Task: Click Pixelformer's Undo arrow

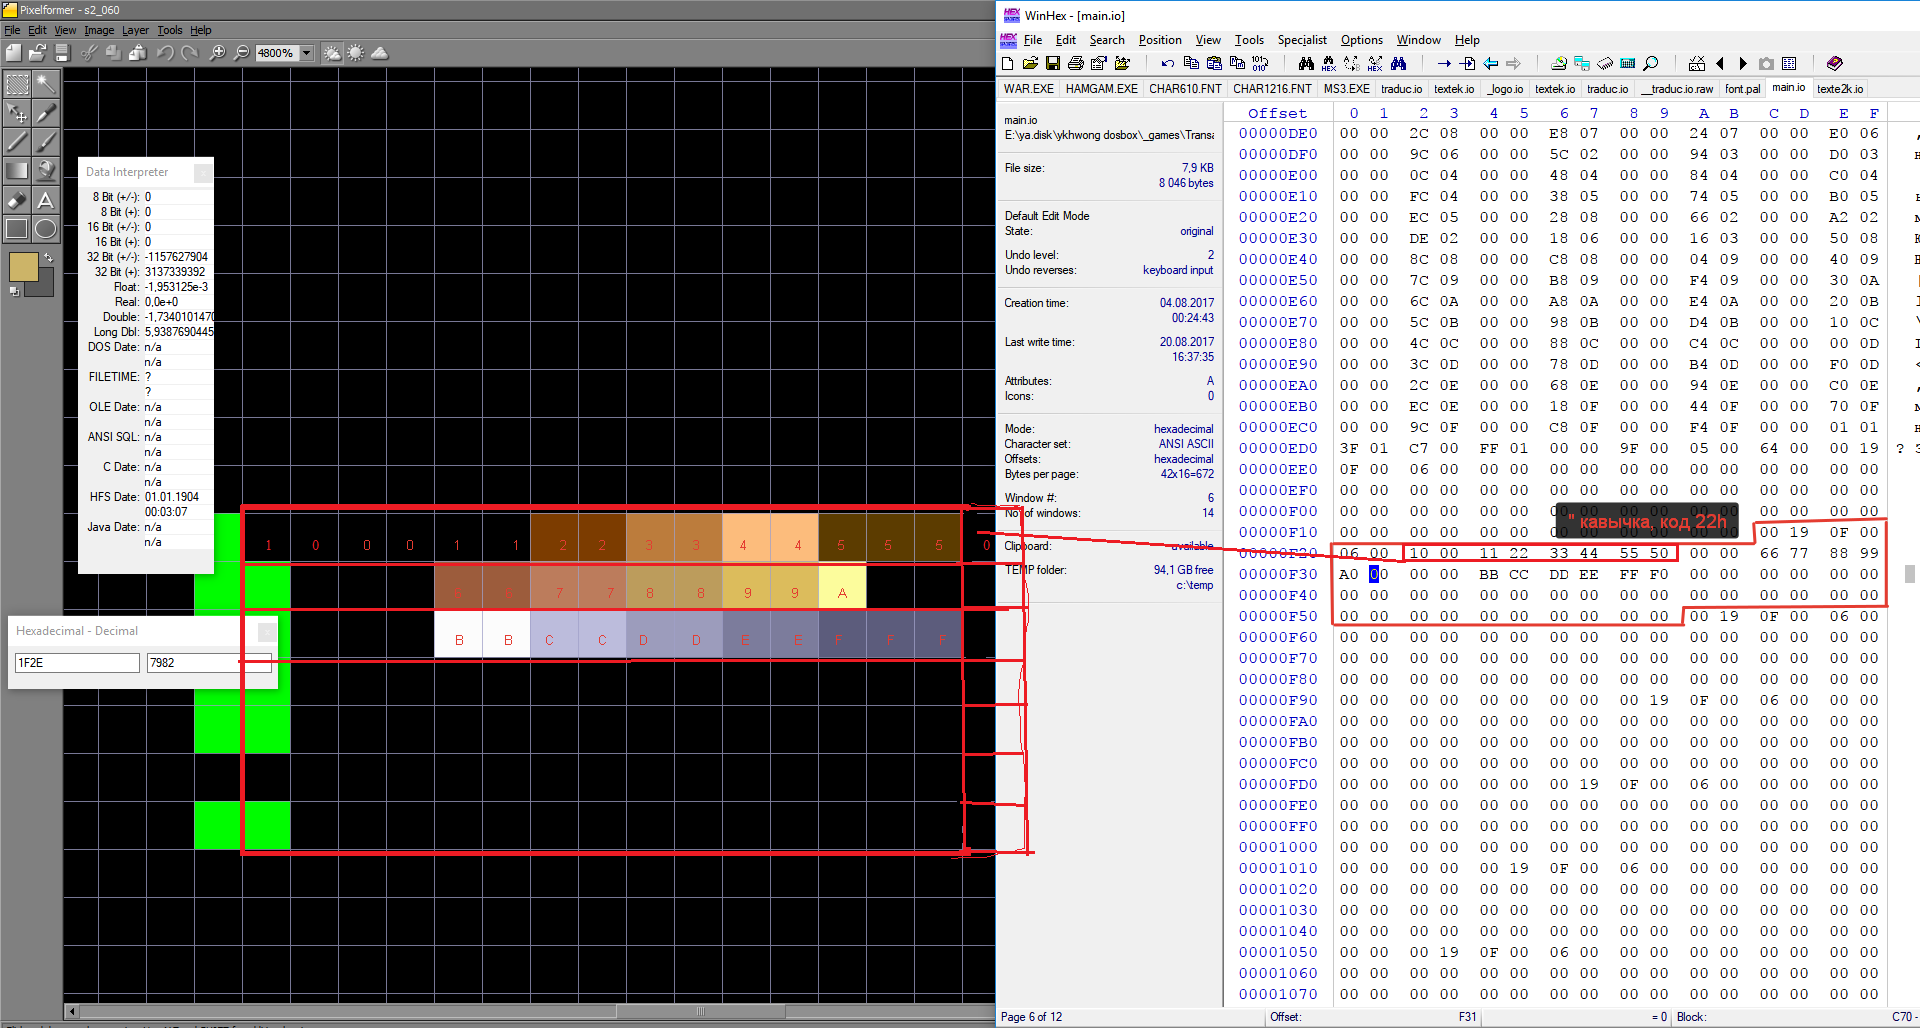Action: click(x=165, y=53)
